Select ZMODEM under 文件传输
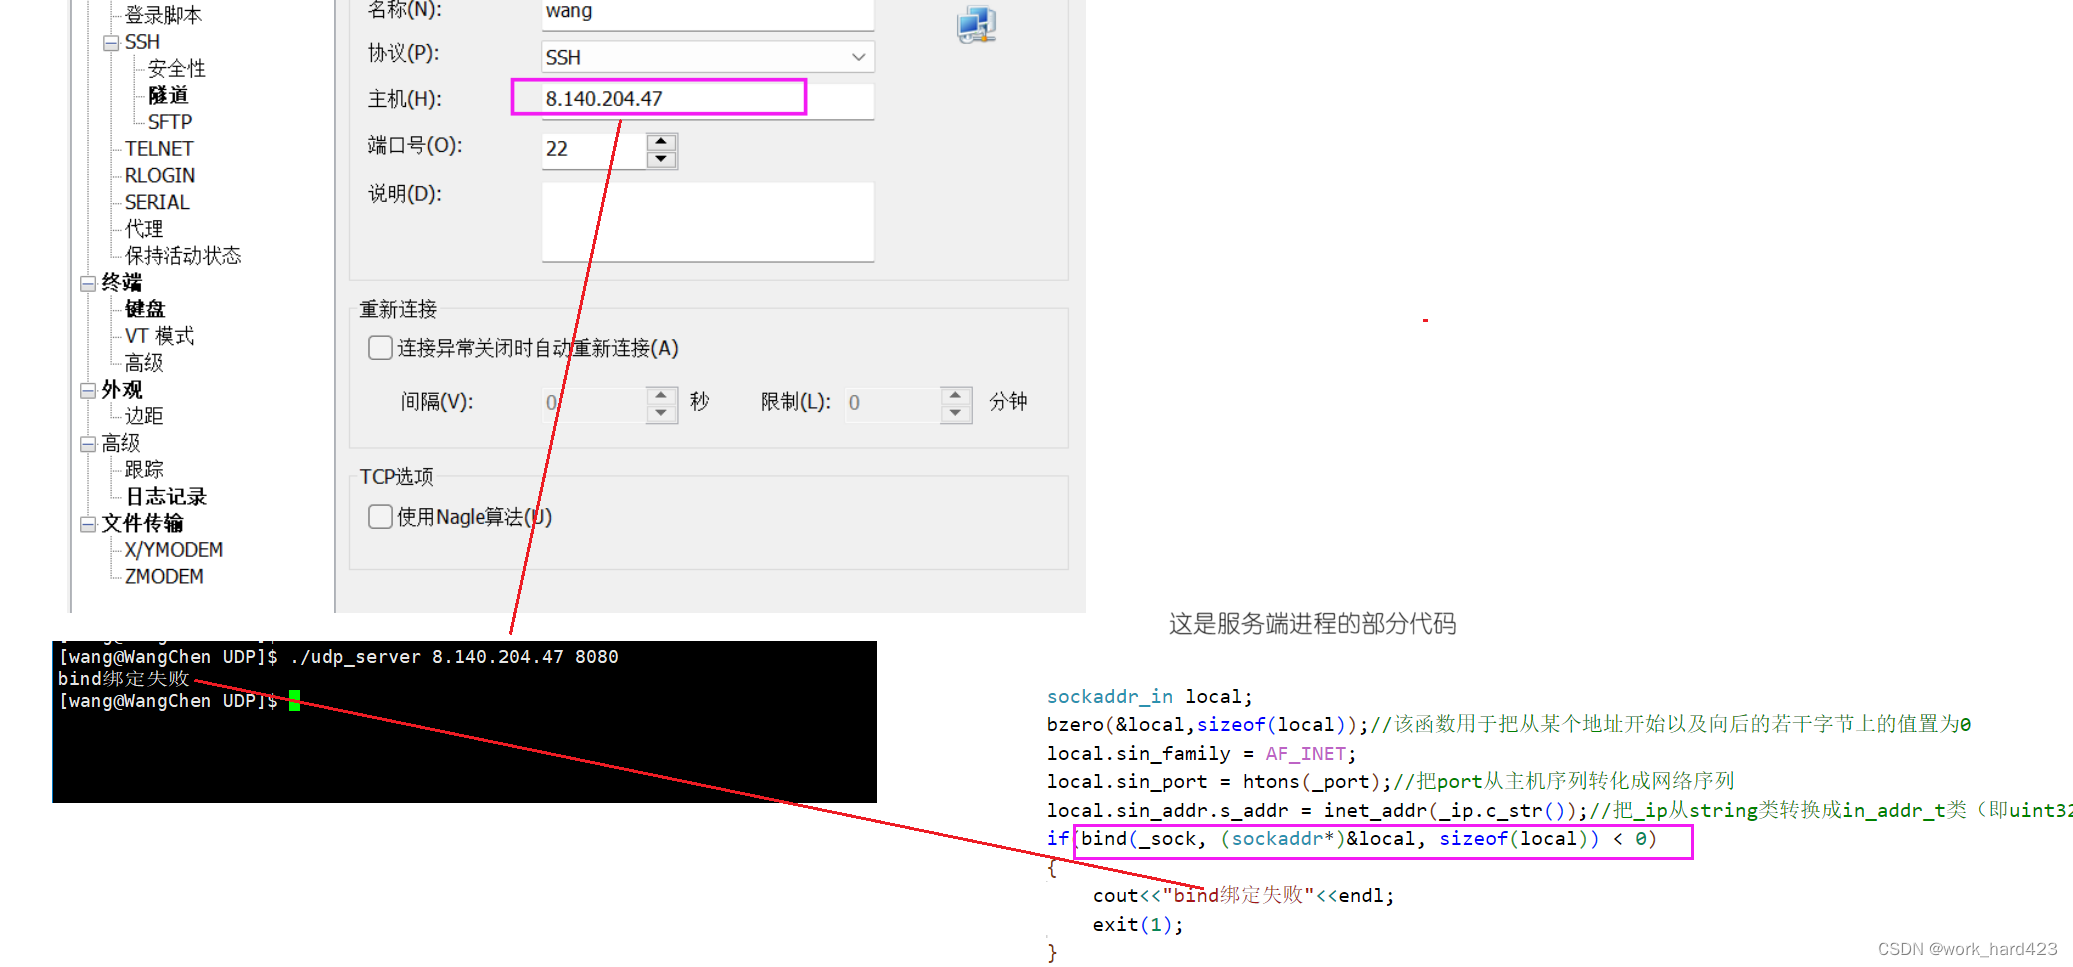 pyautogui.click(x=164, y=577)
